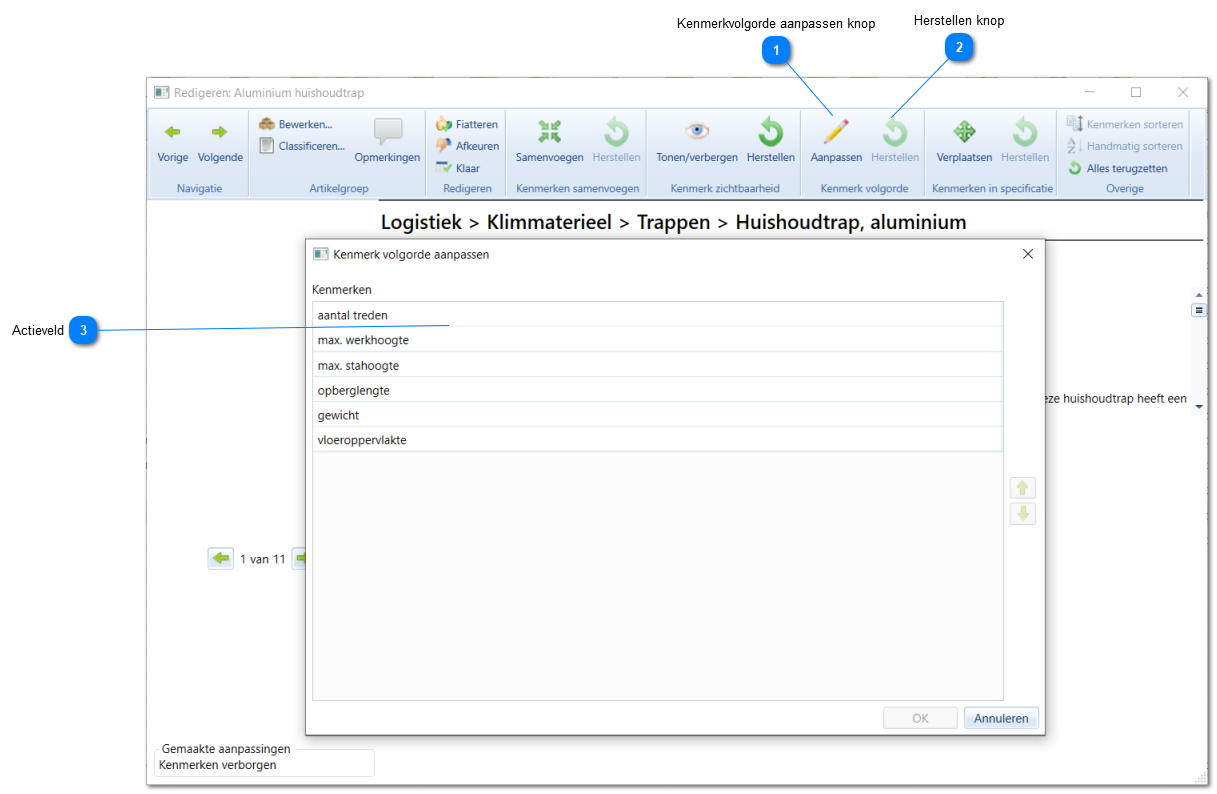This screenshot has width=1217, height=794.
Task: Go to Volgende article in ribbon
Action: point(220,142)
